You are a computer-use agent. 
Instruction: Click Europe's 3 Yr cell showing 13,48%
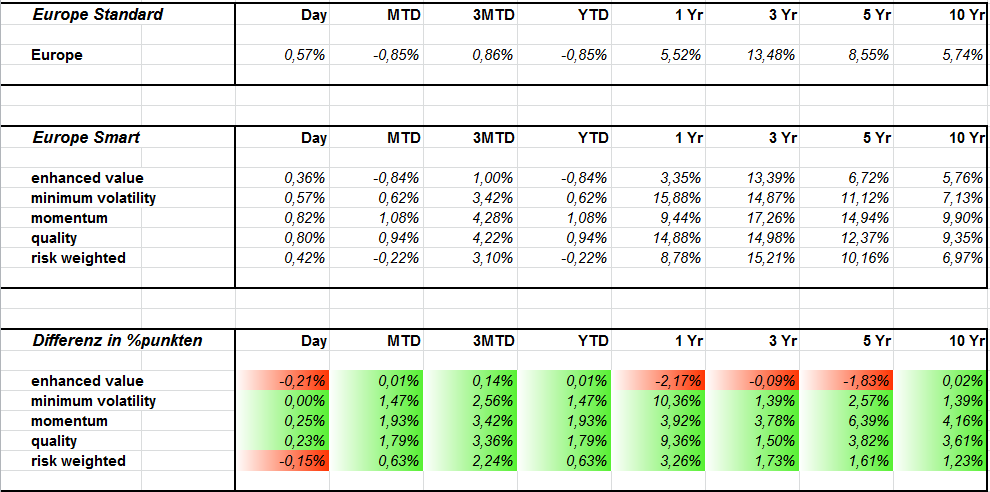[773, 55]
